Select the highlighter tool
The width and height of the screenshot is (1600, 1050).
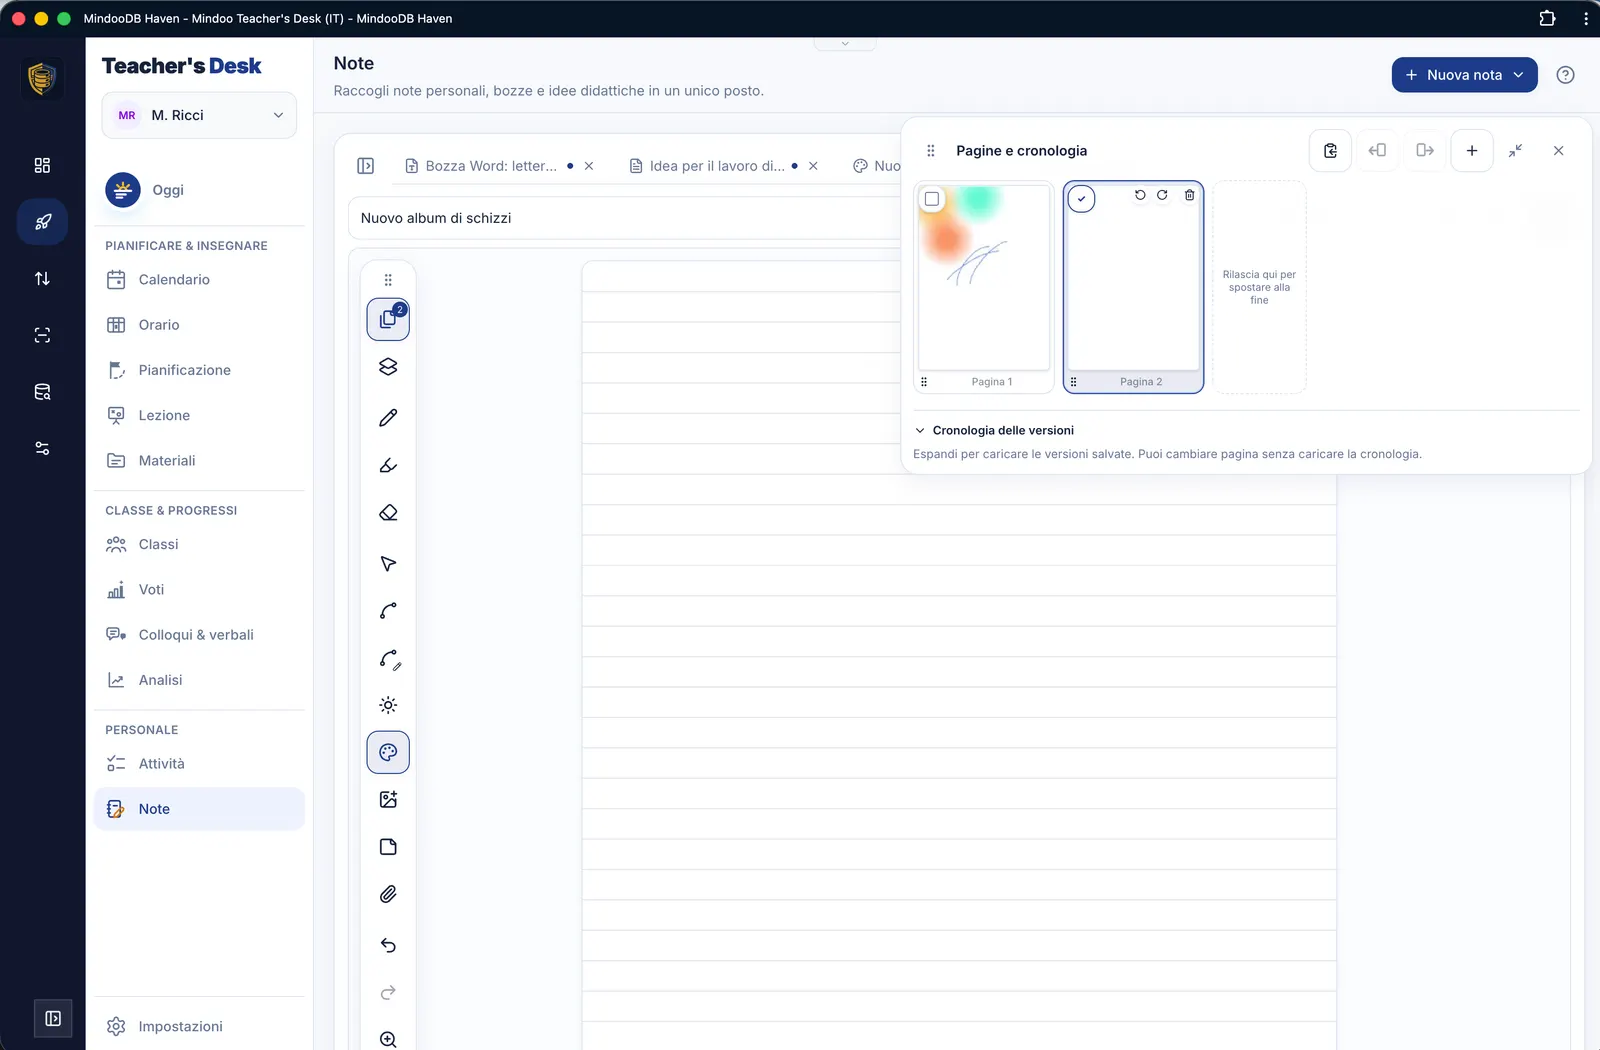388,465
